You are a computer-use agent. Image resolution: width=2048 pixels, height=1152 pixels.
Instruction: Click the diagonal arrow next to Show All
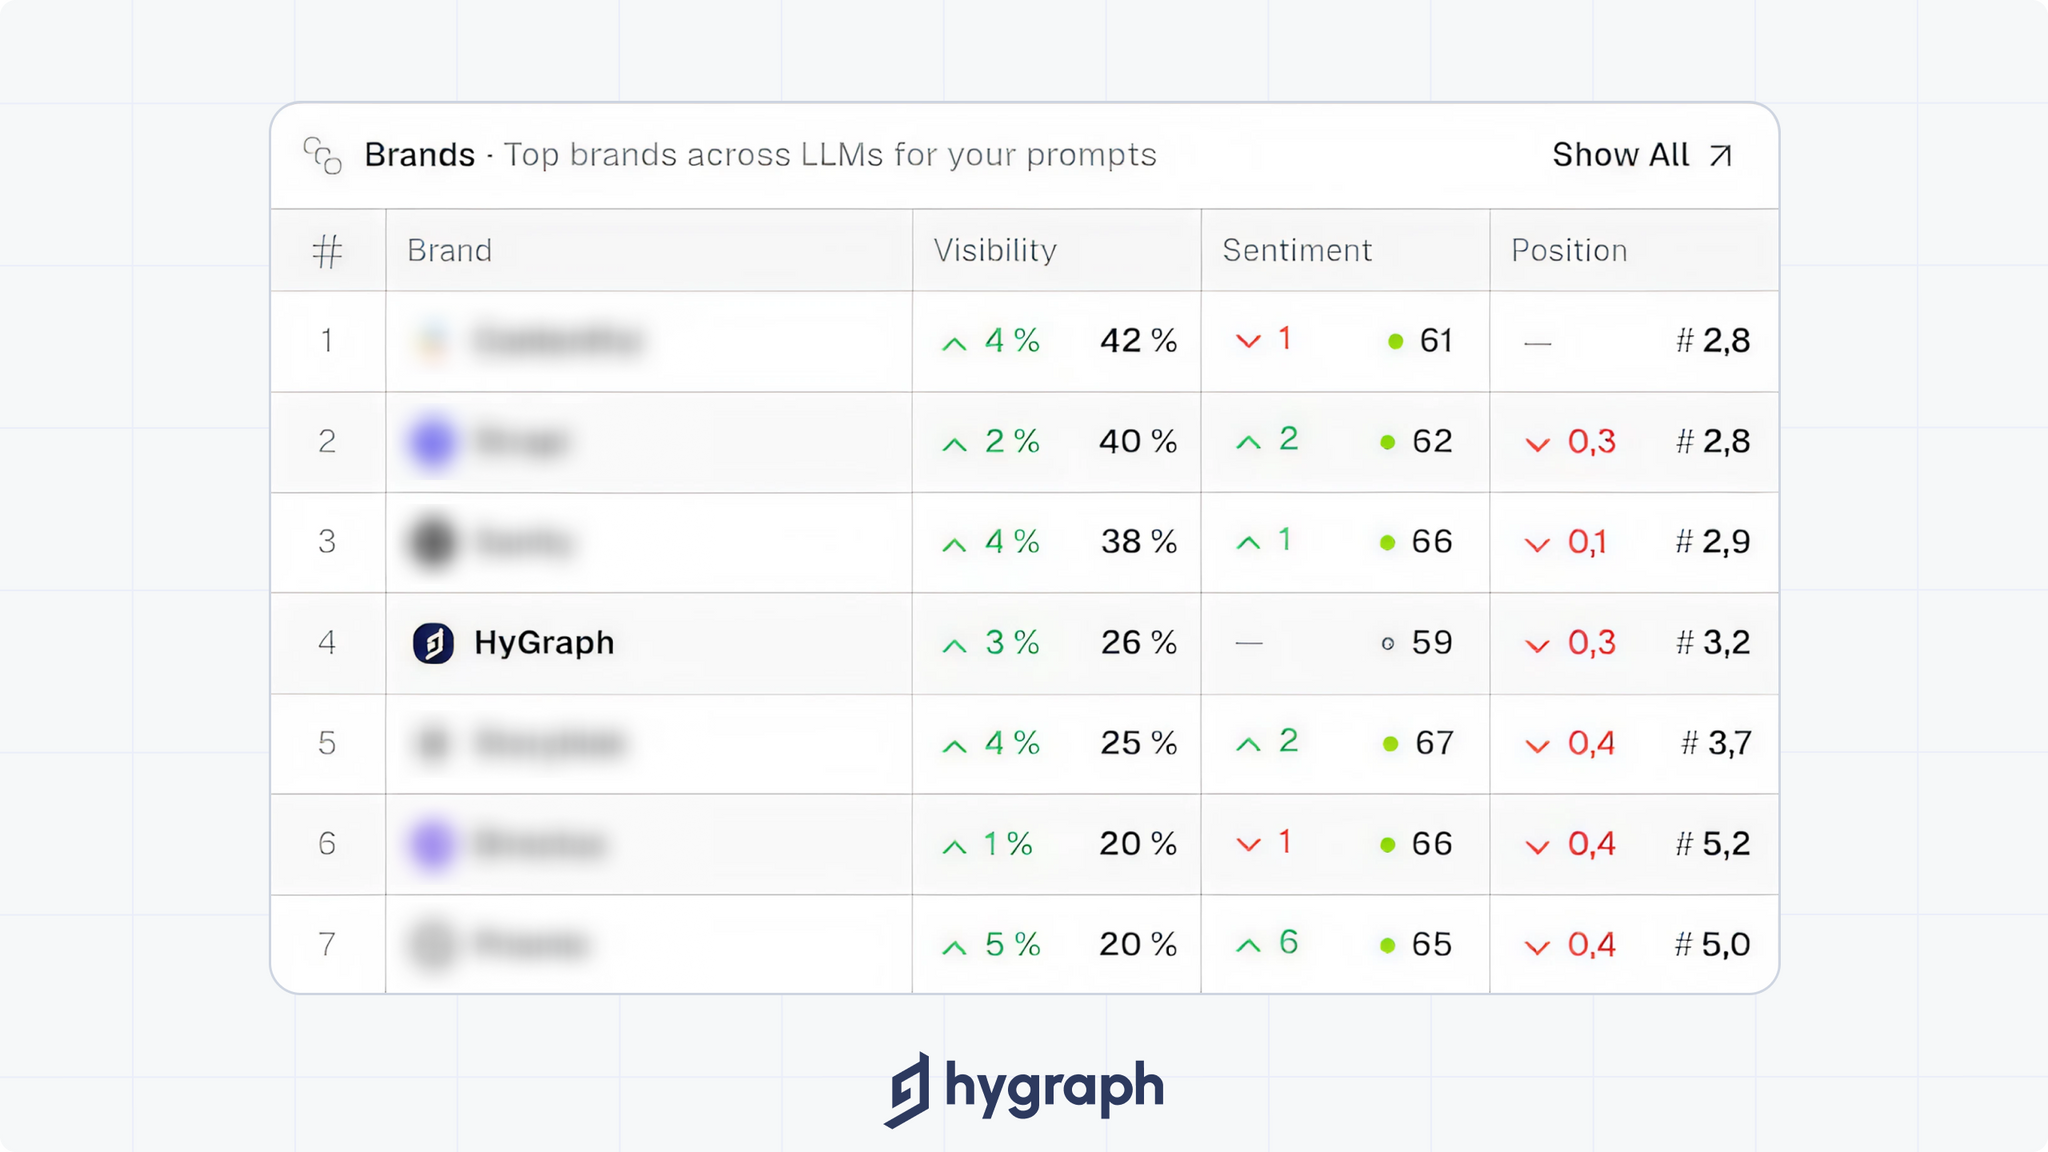tap(1722, 154)
